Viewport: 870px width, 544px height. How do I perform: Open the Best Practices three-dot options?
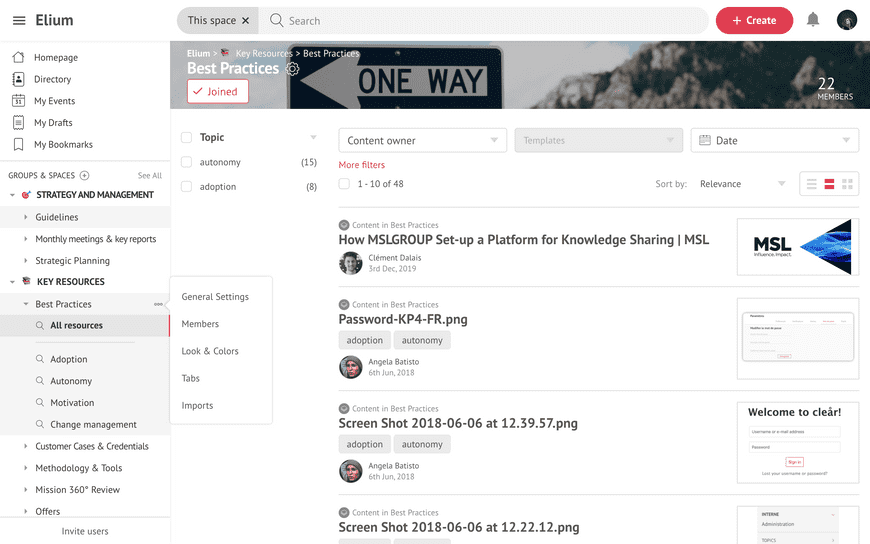tap(158, 304)
